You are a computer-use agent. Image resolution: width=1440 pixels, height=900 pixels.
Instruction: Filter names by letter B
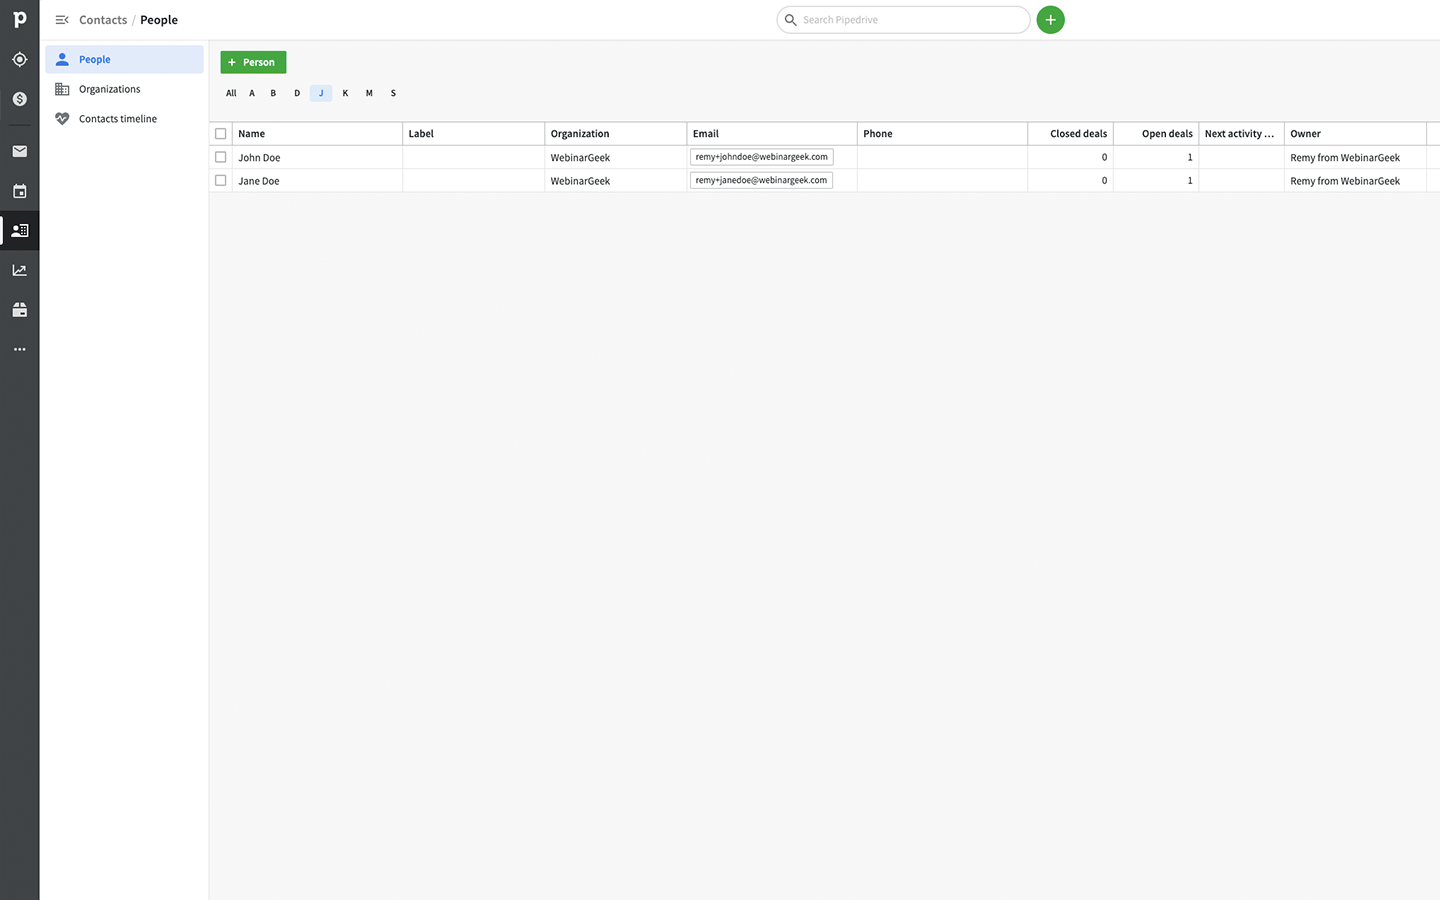273,93
